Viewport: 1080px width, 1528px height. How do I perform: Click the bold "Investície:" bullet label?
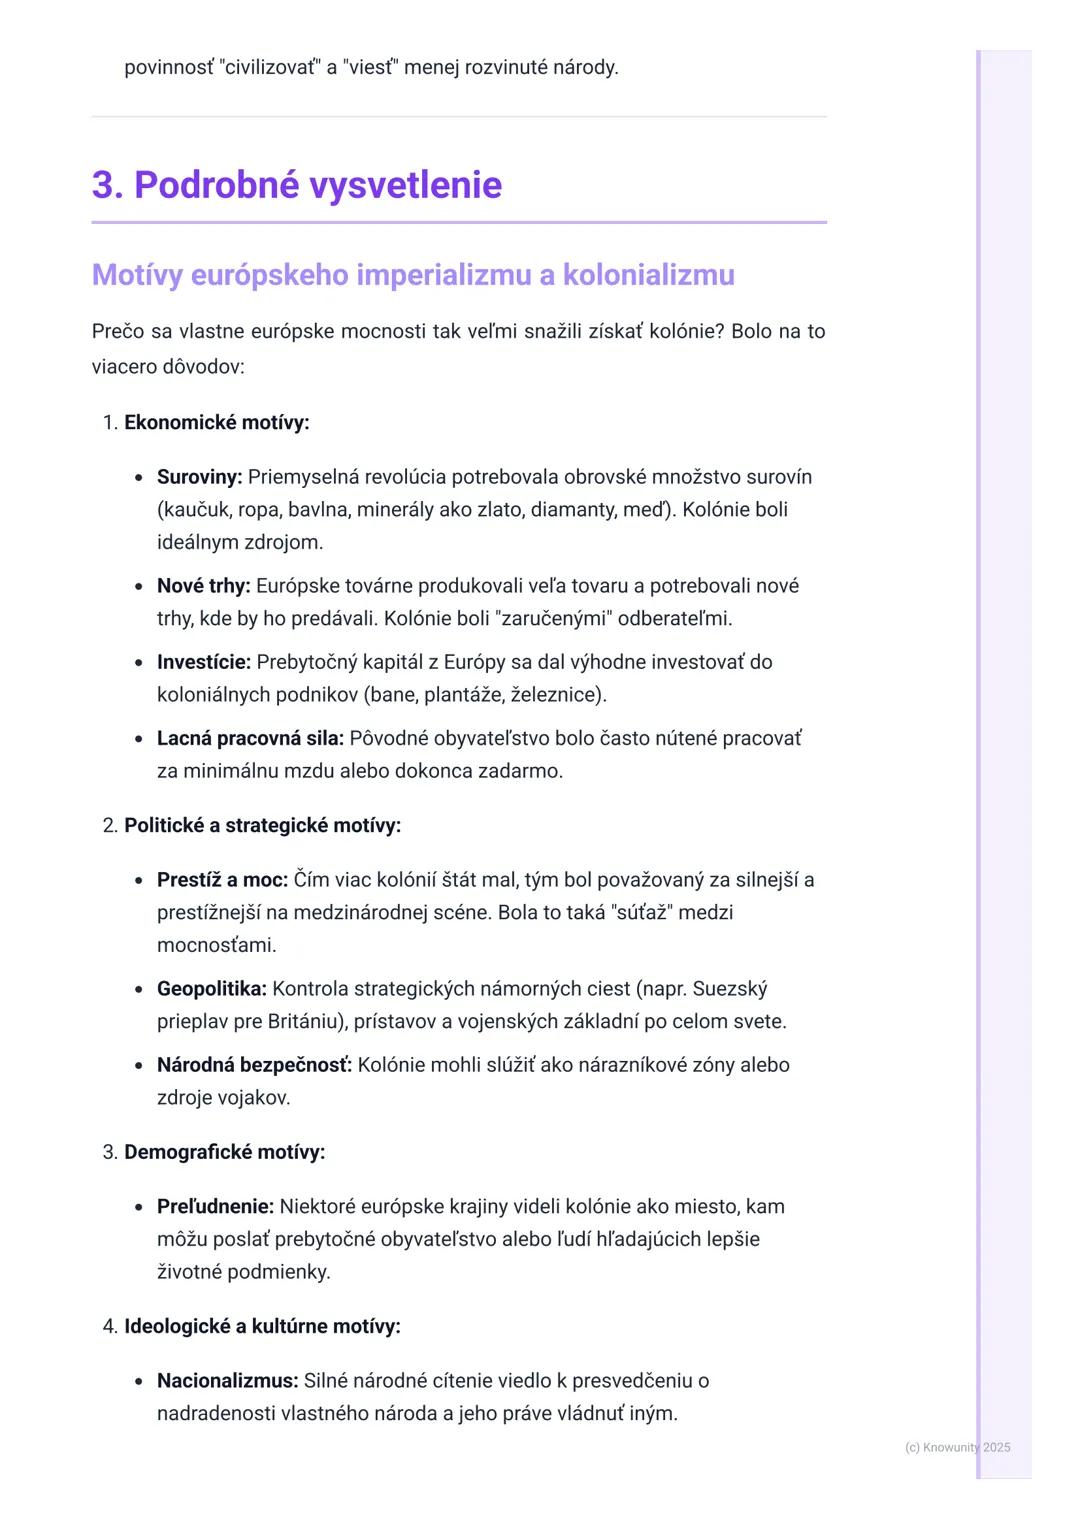[204, 662]
